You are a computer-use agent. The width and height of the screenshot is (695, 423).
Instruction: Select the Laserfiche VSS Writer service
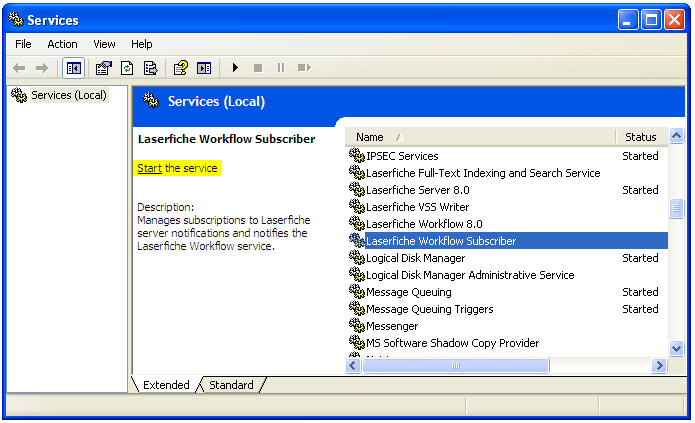(507, 207)
